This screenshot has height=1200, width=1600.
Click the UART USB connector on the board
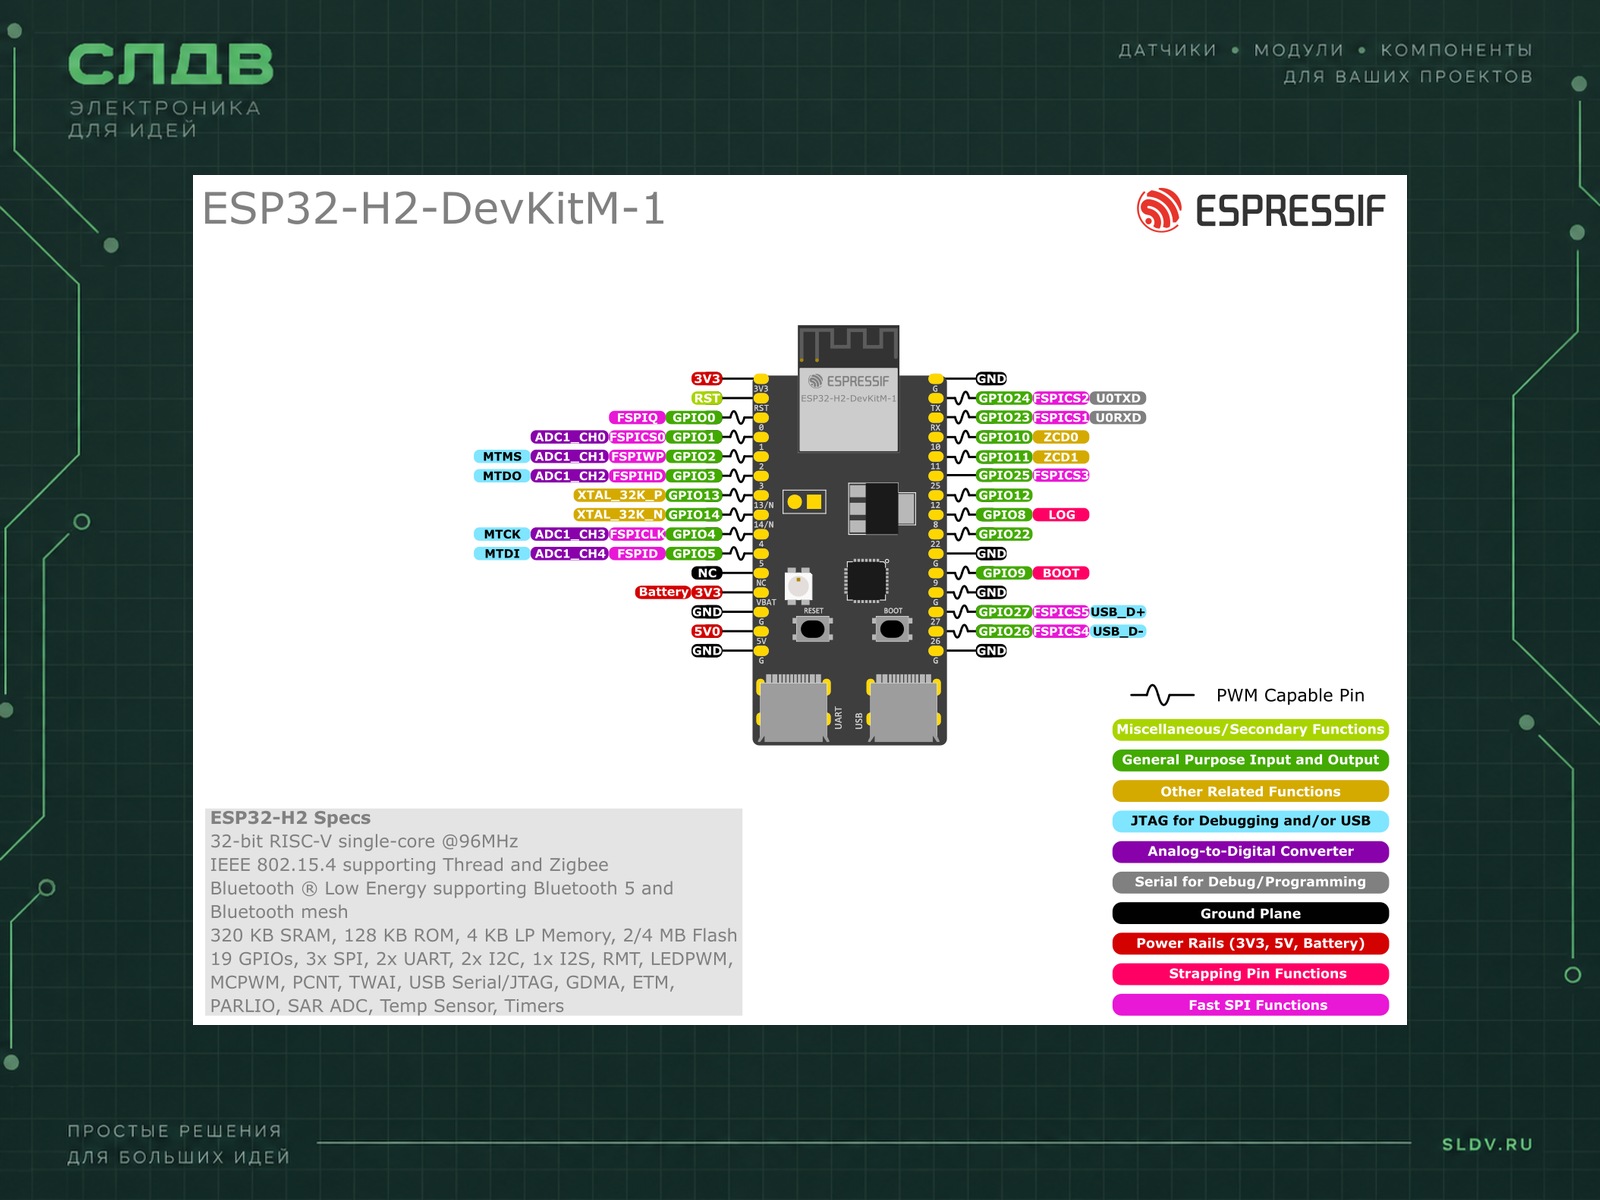pyautogui.click(x=794, y=707)
